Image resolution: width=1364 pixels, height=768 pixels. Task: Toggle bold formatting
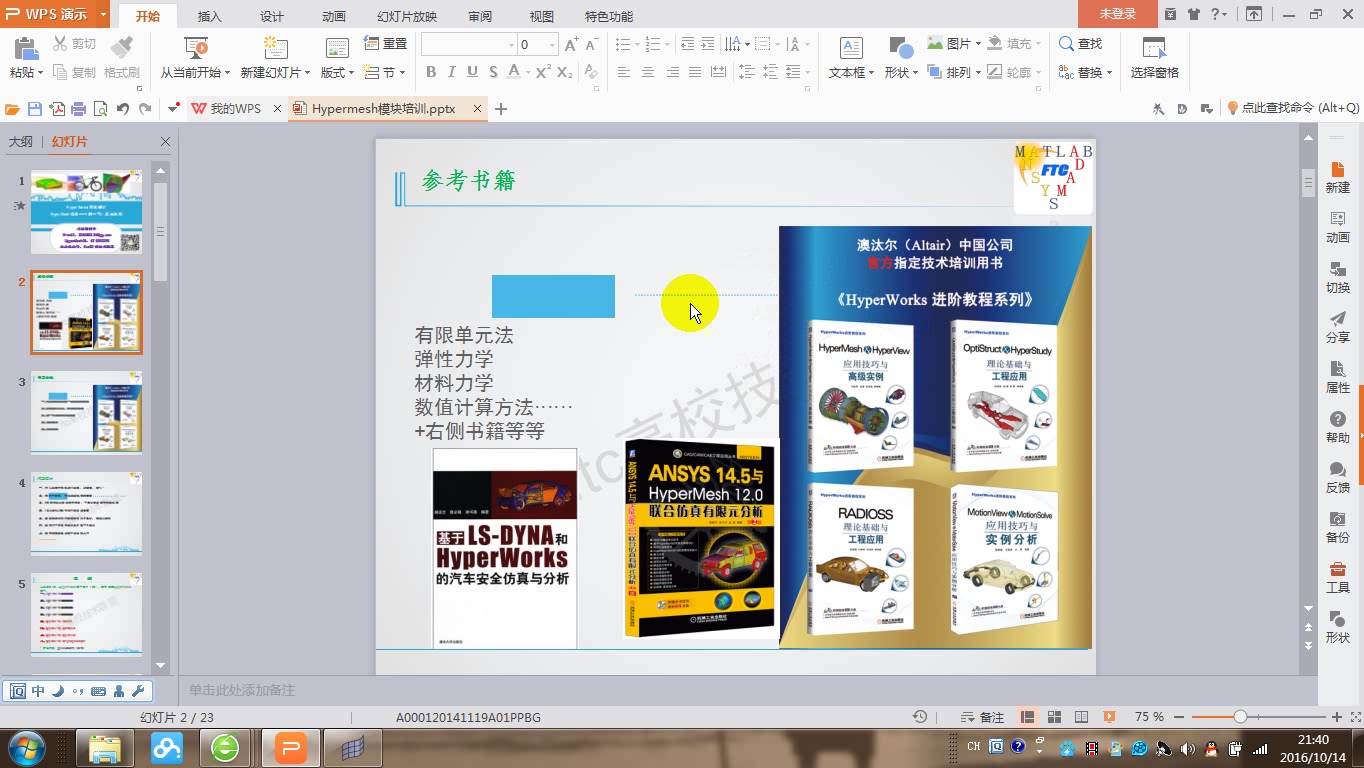click(431, 72)
